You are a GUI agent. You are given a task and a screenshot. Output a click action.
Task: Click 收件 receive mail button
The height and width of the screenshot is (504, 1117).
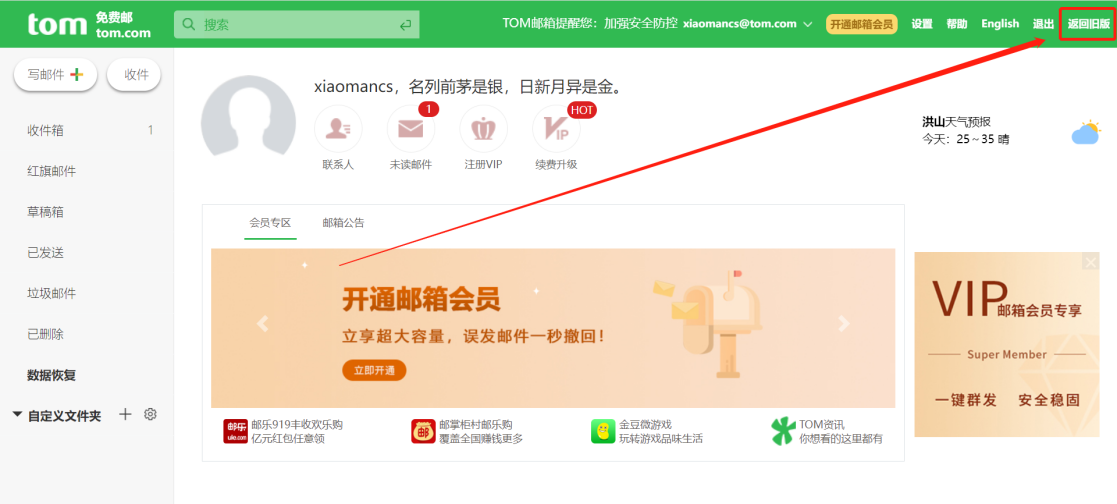tap(134, 75)
